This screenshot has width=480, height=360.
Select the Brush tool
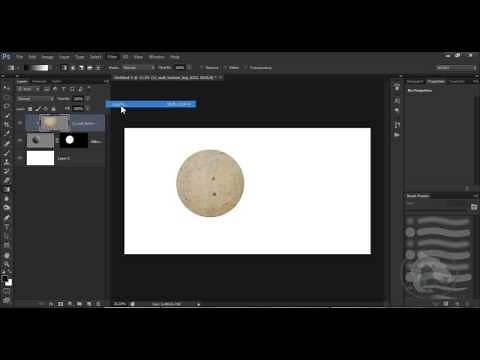[6, 153]
